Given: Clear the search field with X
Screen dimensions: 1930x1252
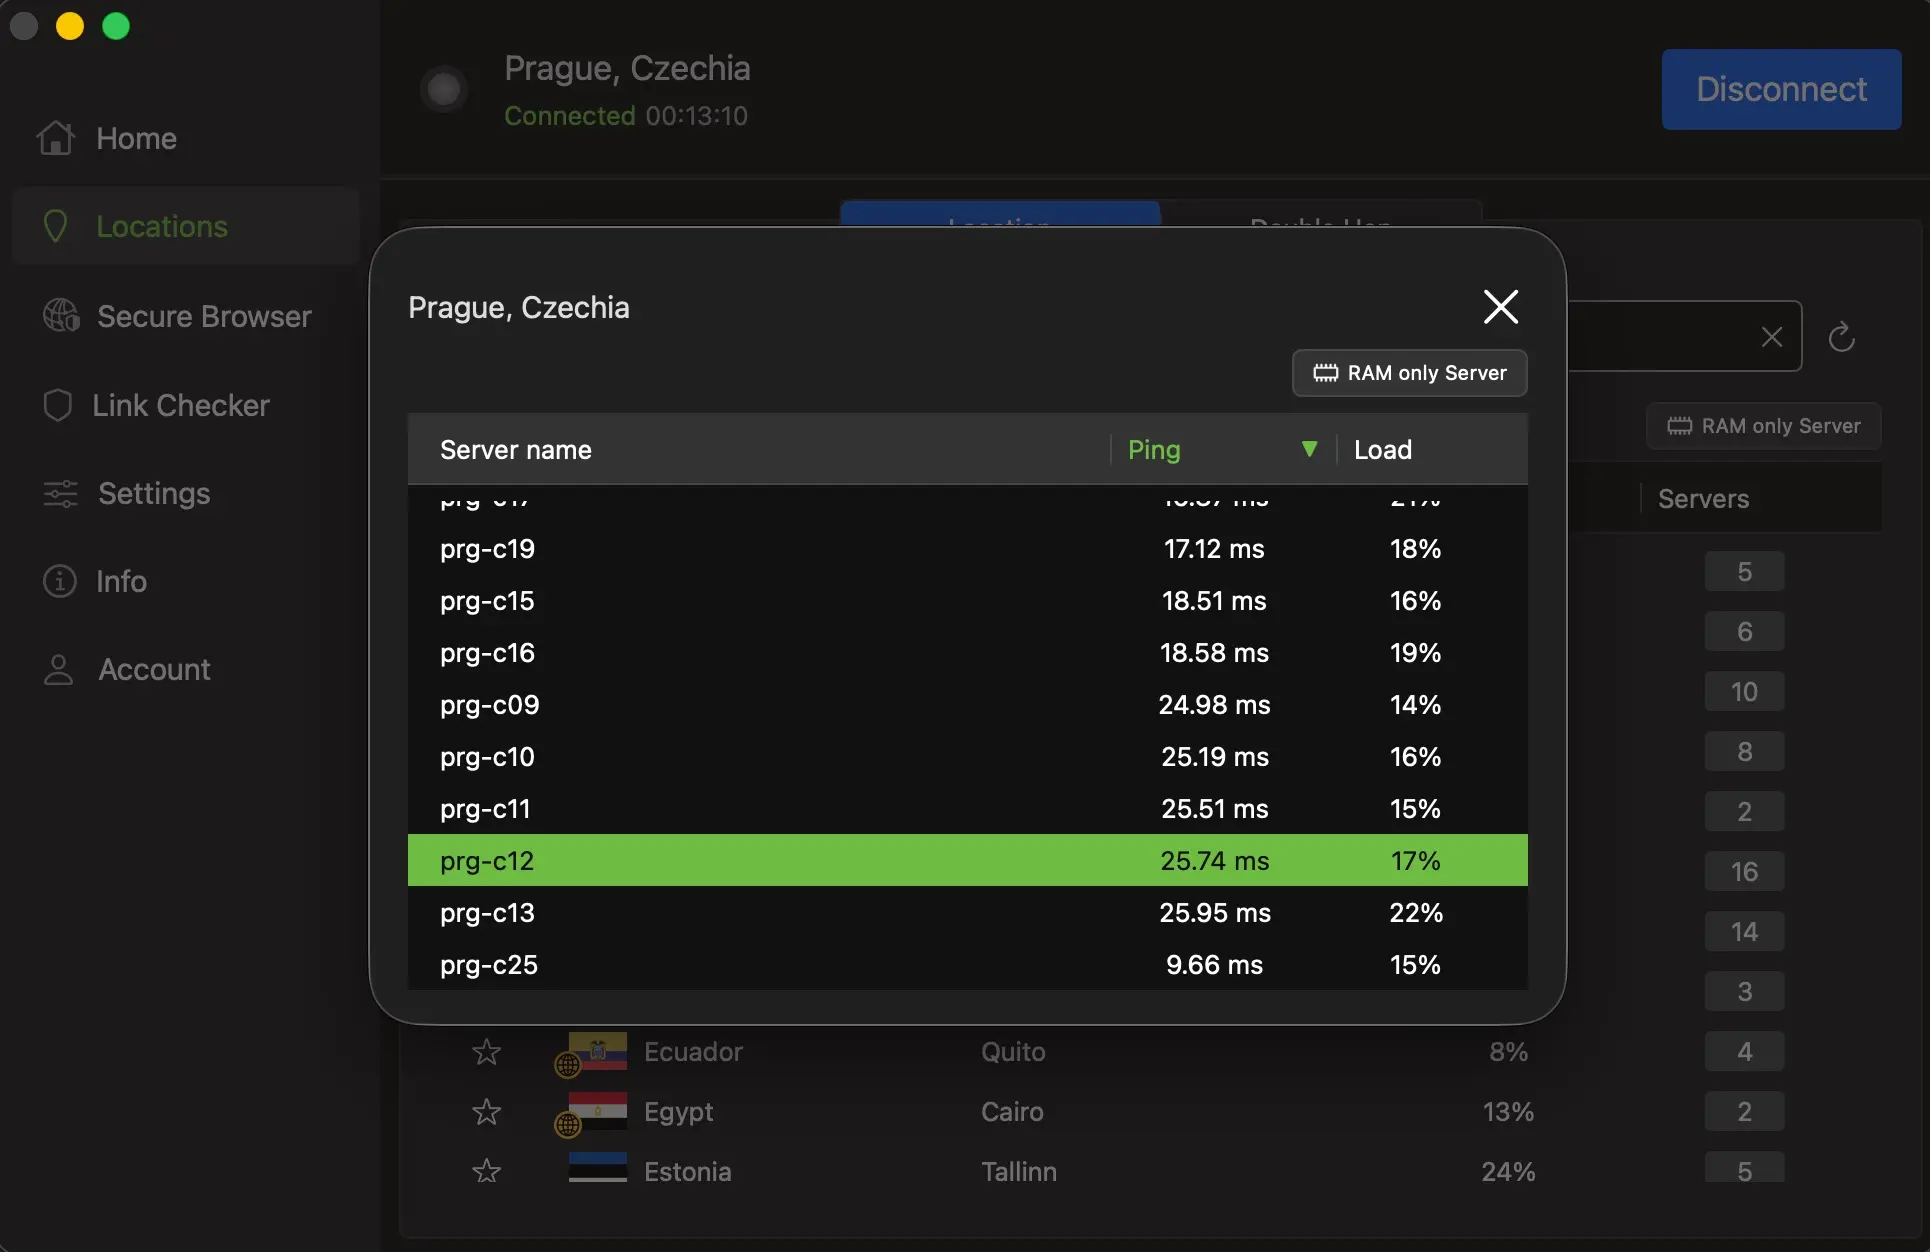Looking at the screenshot, I should pyautogui.click(x=1771, y=337).
